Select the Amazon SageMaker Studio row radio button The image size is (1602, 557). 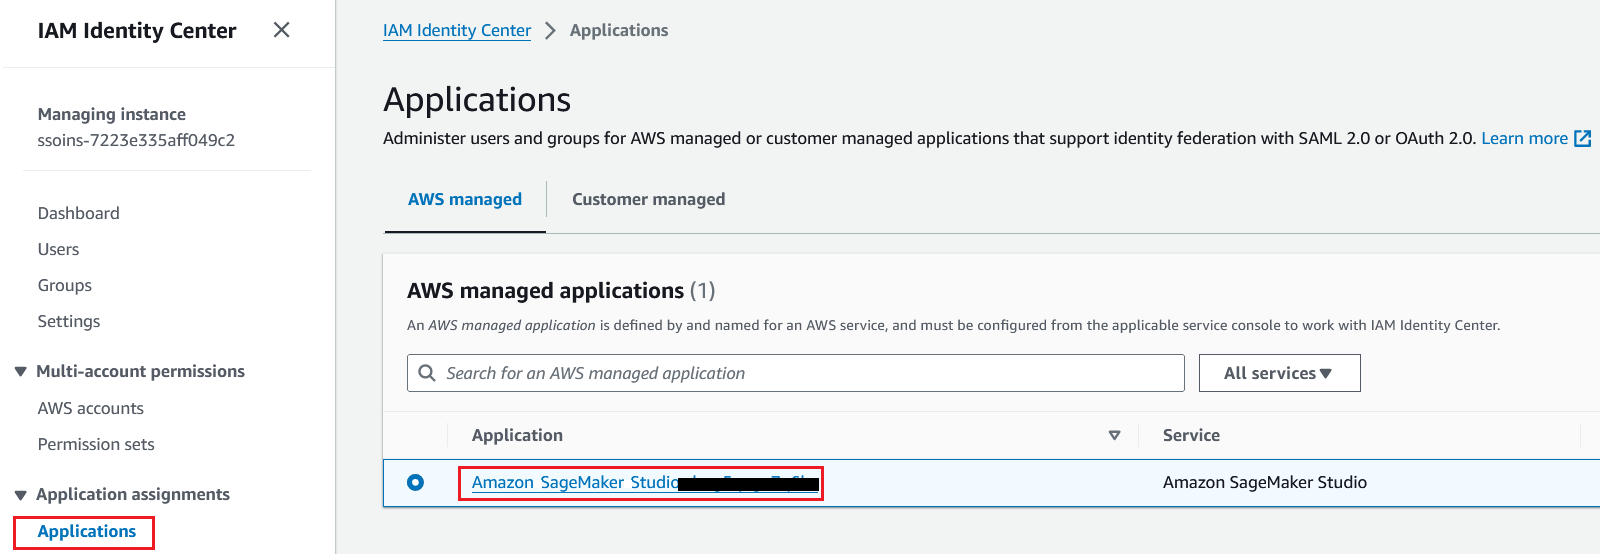[415, 482]
